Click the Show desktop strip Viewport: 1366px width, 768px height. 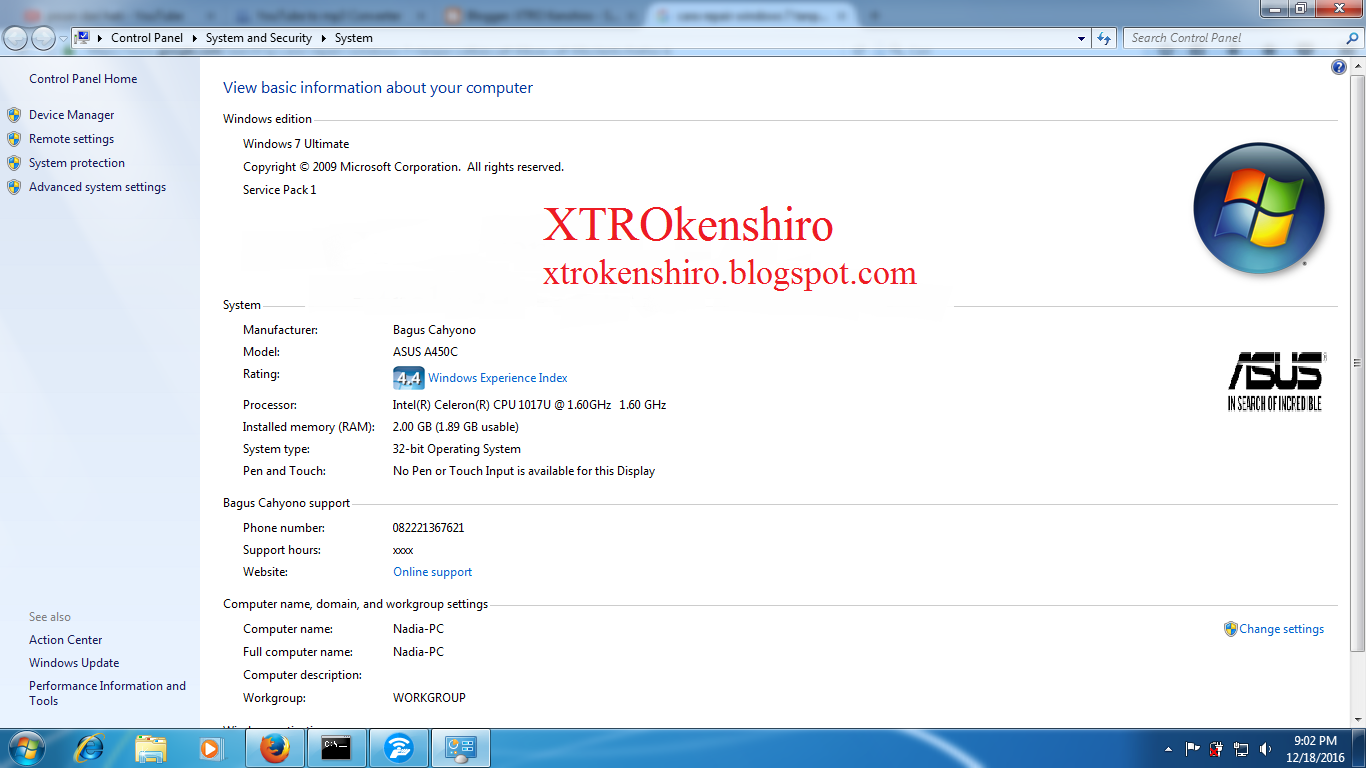click(1359, 748)
